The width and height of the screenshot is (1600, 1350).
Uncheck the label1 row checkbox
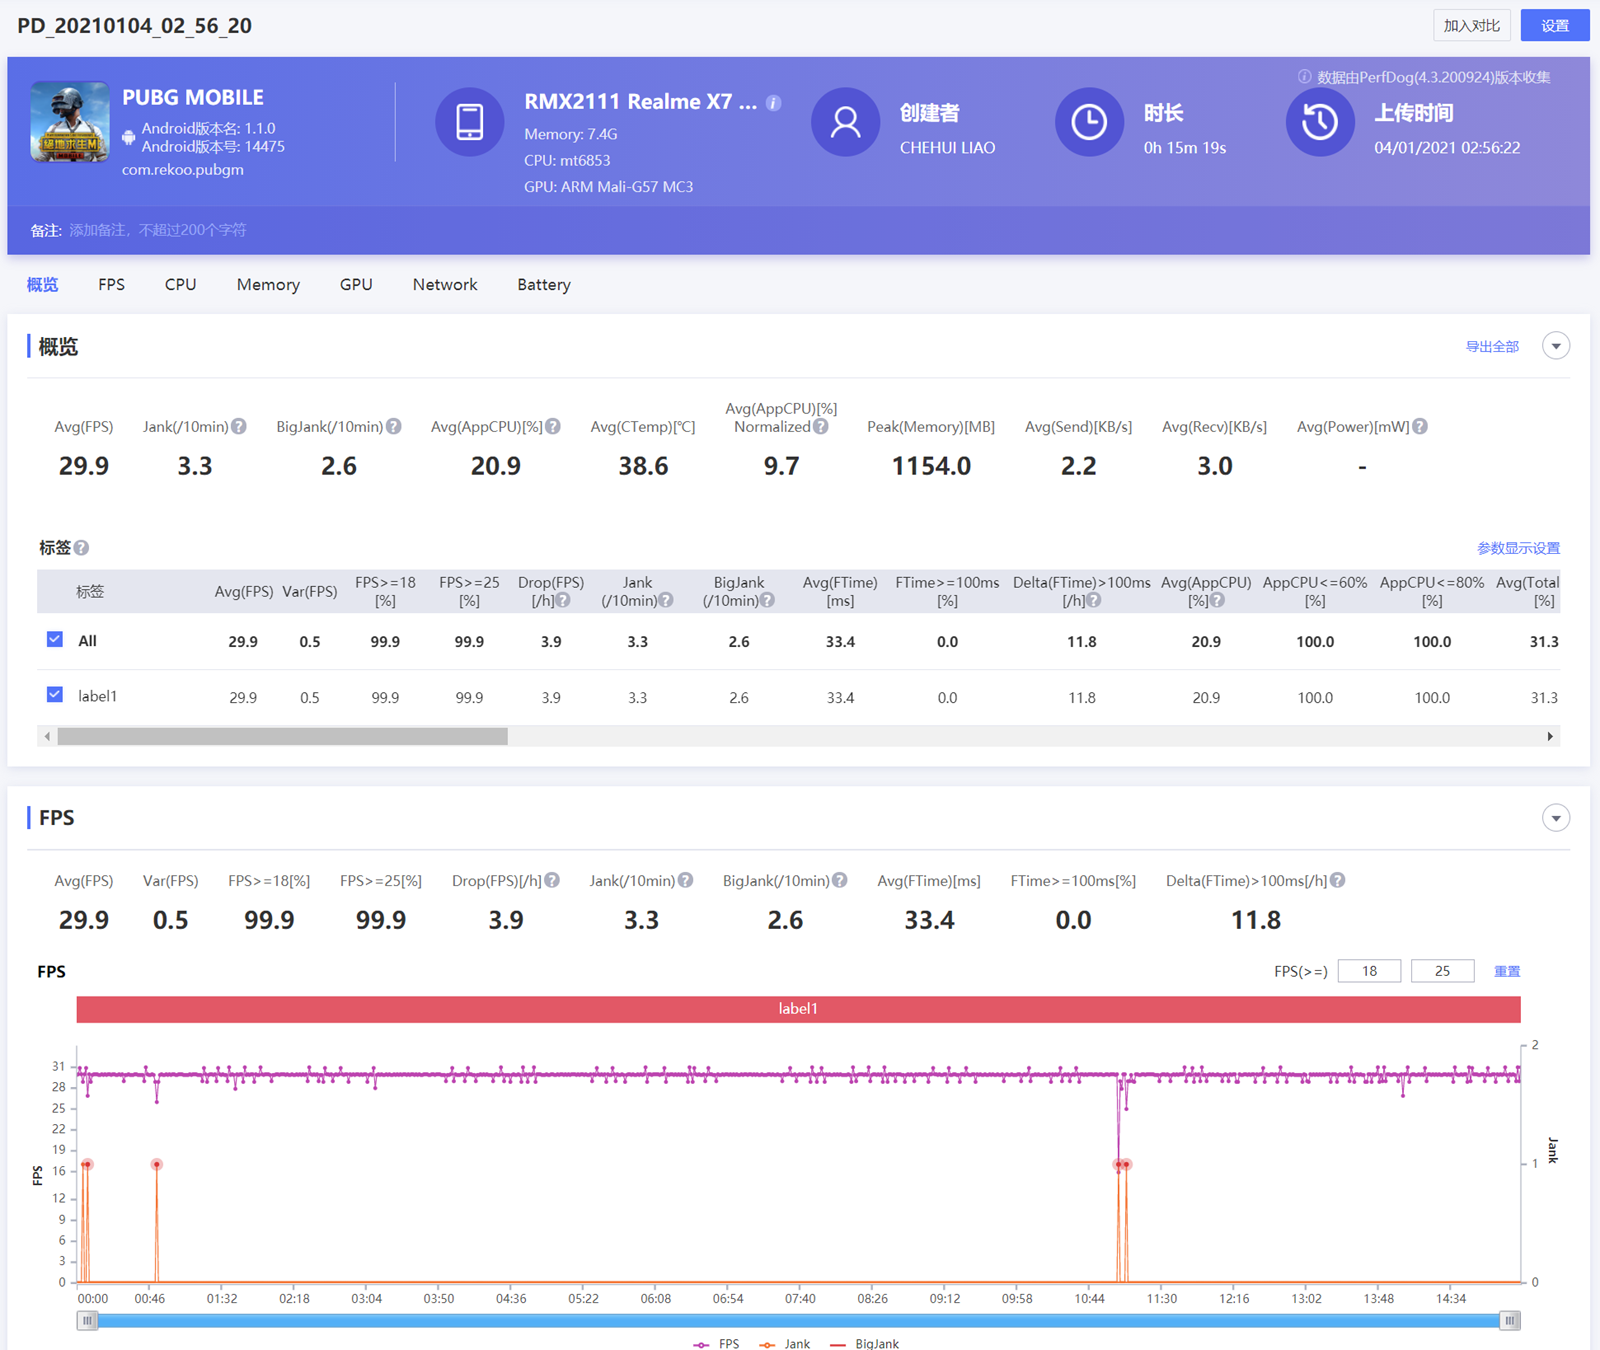55,695
